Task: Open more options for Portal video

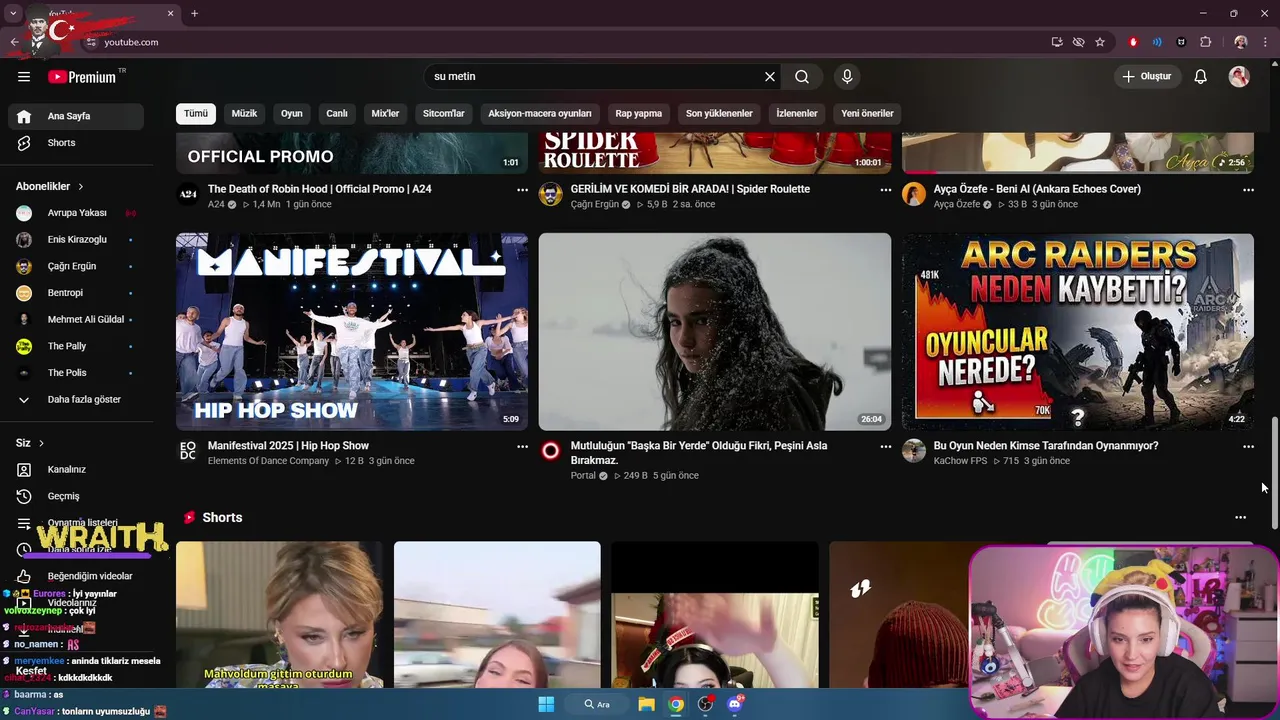Action: [x=885, y=446]
